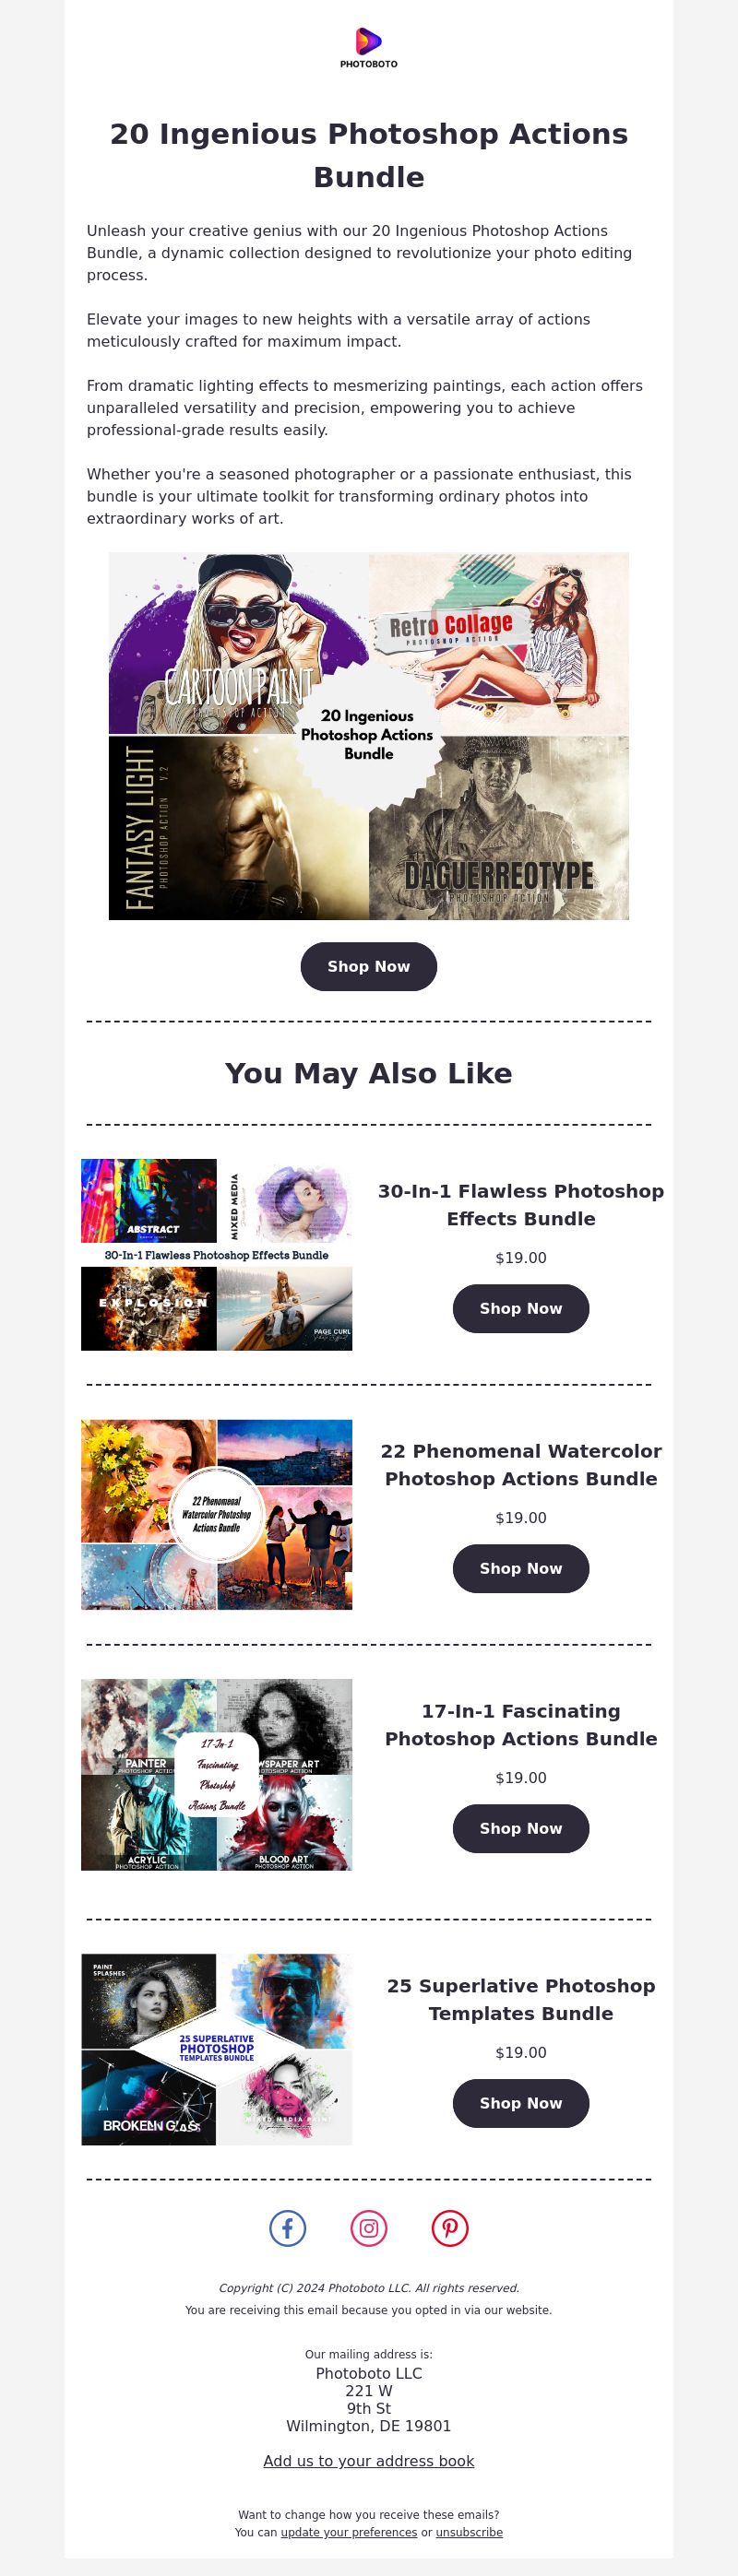Click the unsubscribe link
The image size is (738, 2576).
pyautogui.click(x=469, y=2532)
